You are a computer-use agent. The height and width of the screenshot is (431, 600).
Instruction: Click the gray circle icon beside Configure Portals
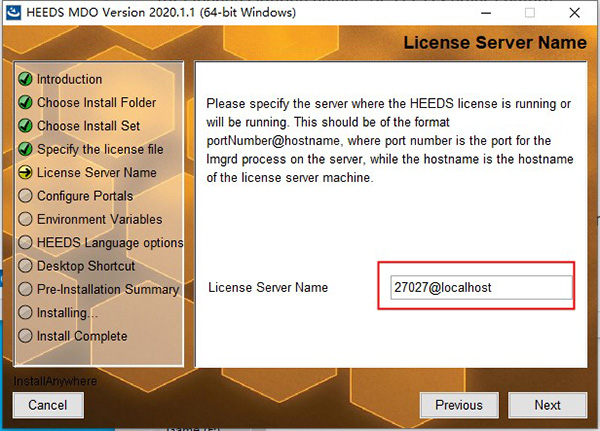[x=25, y=196]
